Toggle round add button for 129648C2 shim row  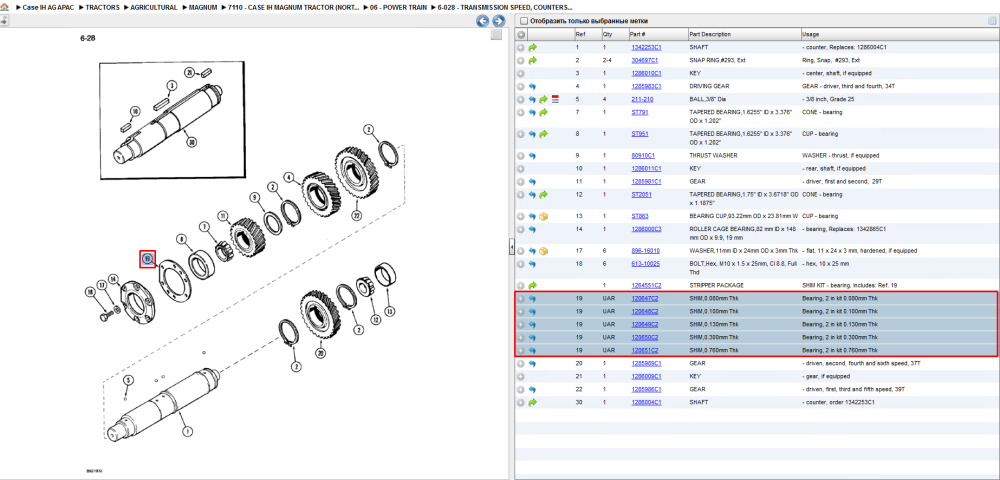[521, 312]
